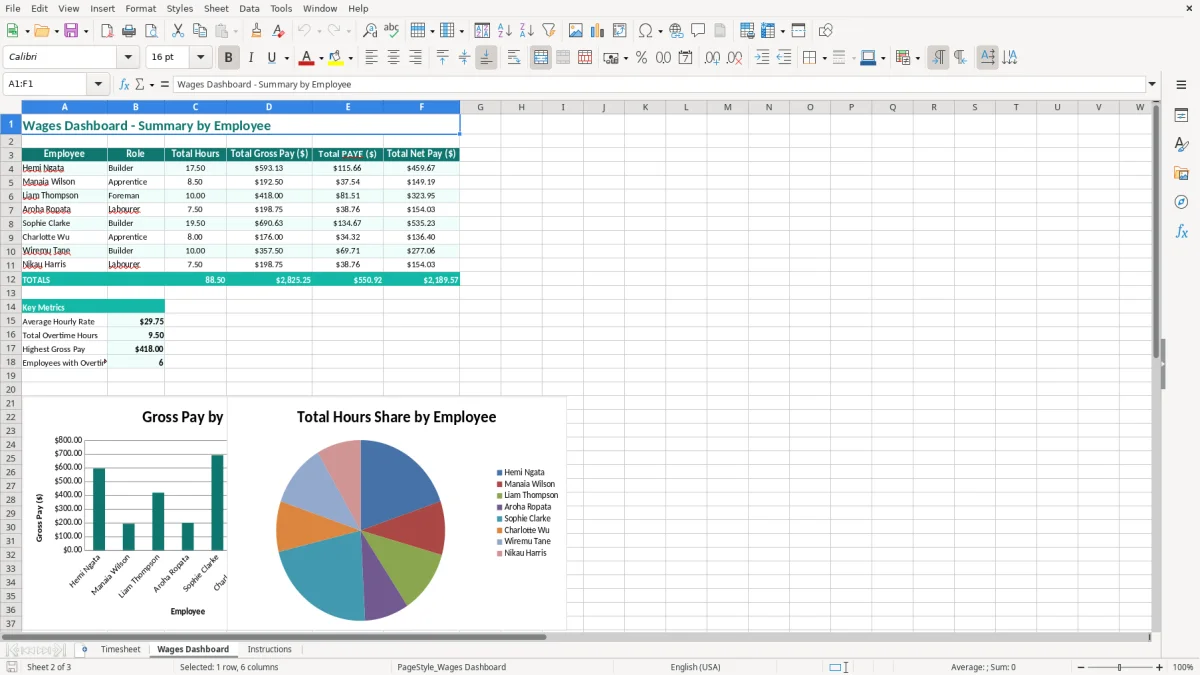Image resolution: width=1200 pixels, height=675 pixels.
Task: Open Sidebar Functions panel
Action: coord(1181,231)
